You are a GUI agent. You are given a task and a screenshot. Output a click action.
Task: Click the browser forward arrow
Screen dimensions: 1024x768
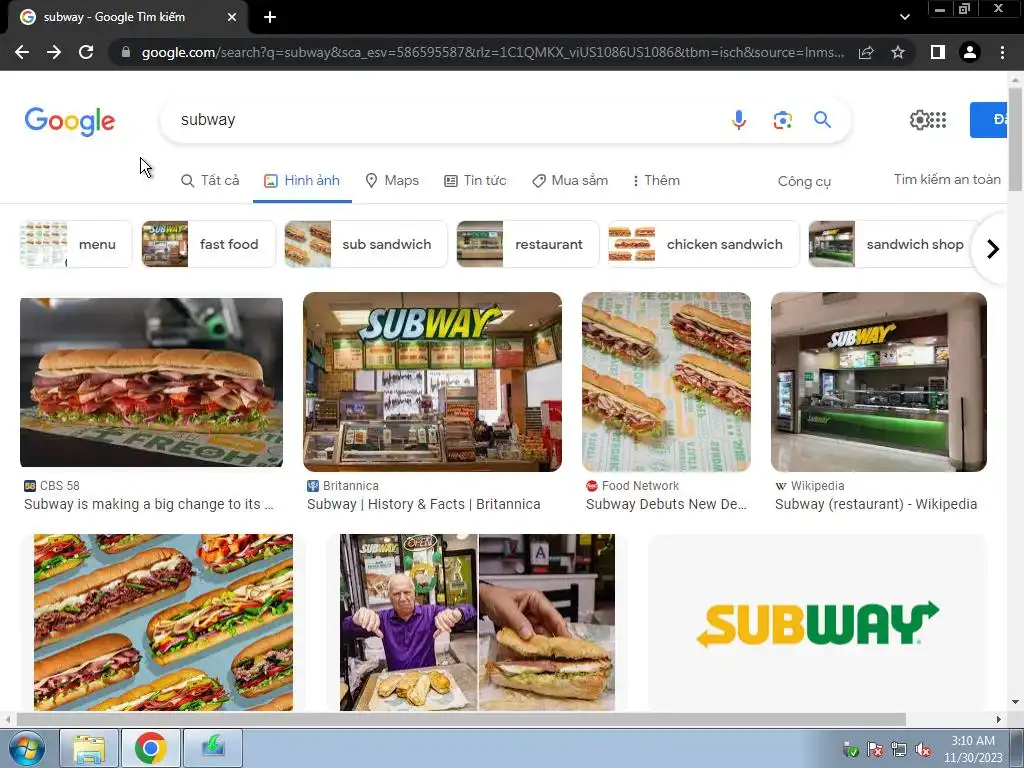pyautogui.click(x=54, y=52)
